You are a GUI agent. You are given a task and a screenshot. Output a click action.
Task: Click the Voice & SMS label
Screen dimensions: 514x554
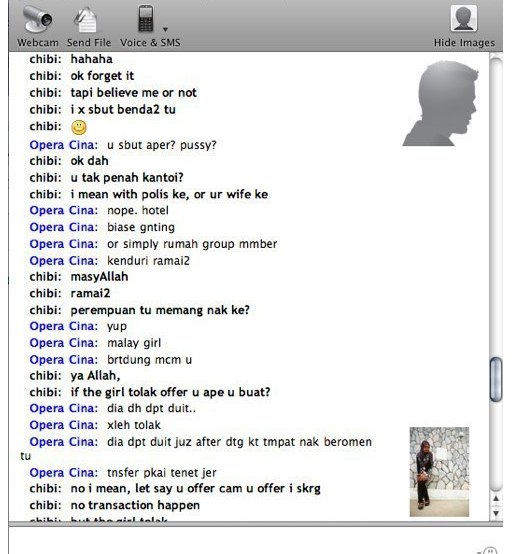point(150,43)
